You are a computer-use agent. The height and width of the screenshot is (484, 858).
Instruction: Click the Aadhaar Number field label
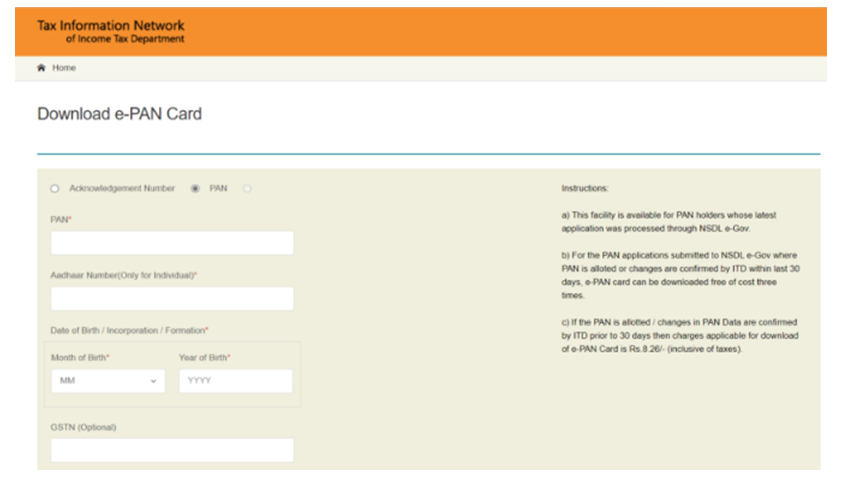(x=123, y=274)
